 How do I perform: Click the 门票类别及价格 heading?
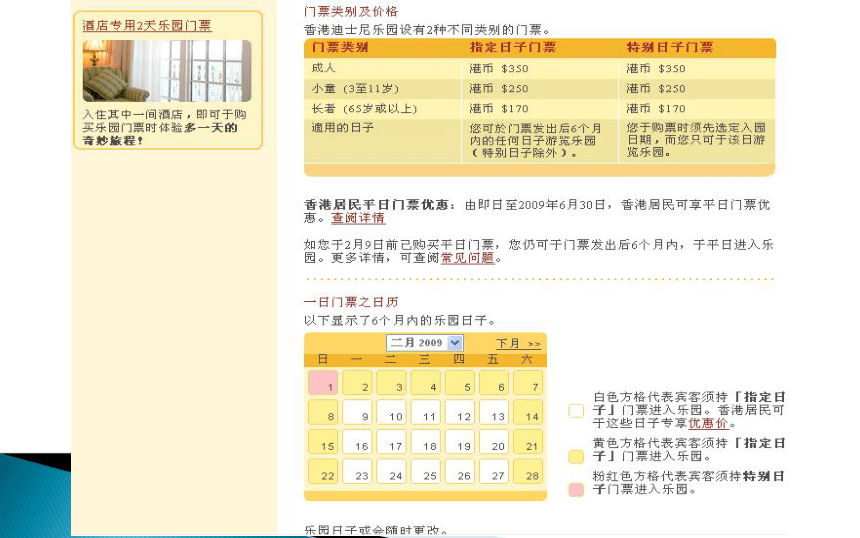pos(351,12)
